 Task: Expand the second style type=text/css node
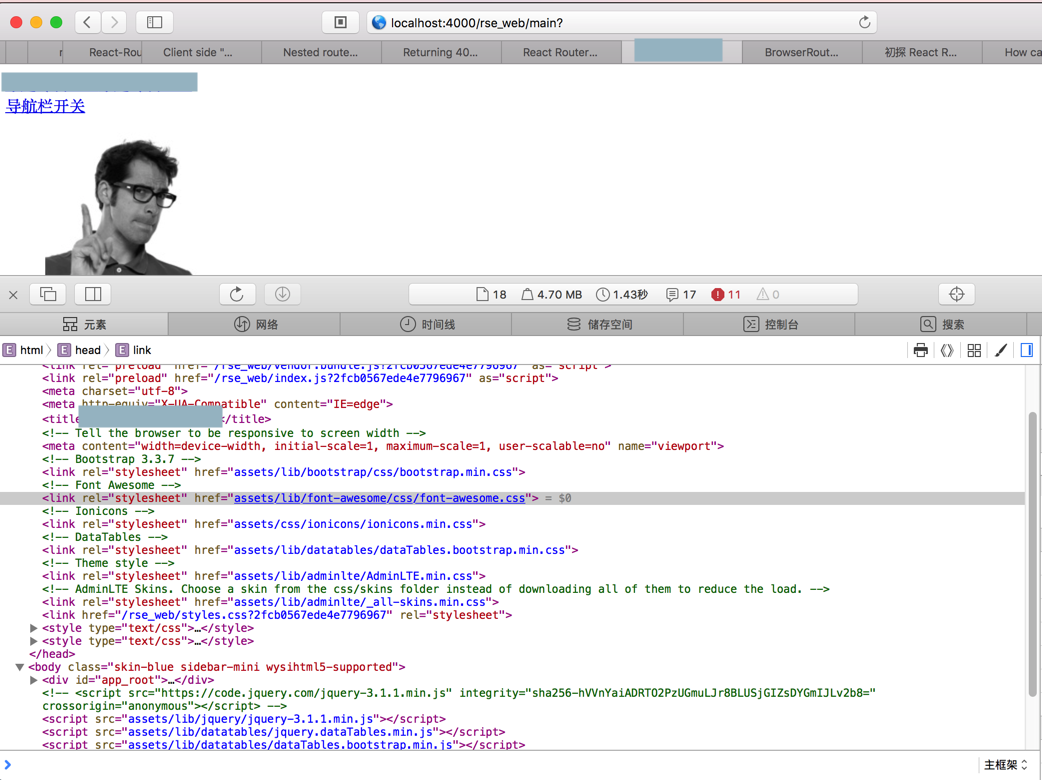[x=33, y=641]
